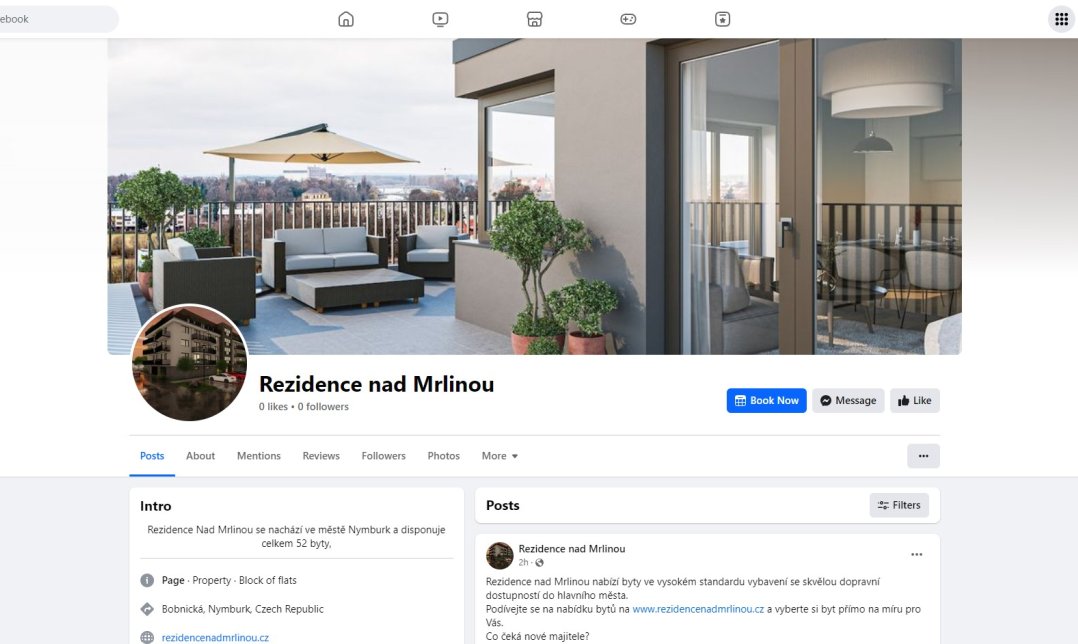Screen dimensions: 1078x644
Task: Open the Facebook Home icon
Action: tap(346, 19)
